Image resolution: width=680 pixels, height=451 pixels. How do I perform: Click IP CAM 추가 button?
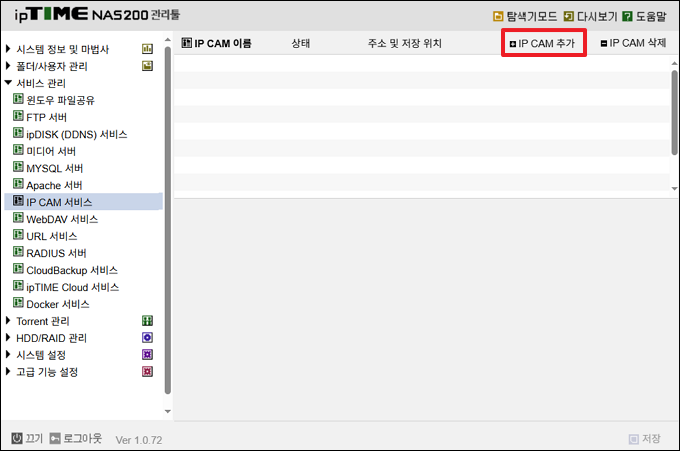pyautogui.click(x=541, y=44)
